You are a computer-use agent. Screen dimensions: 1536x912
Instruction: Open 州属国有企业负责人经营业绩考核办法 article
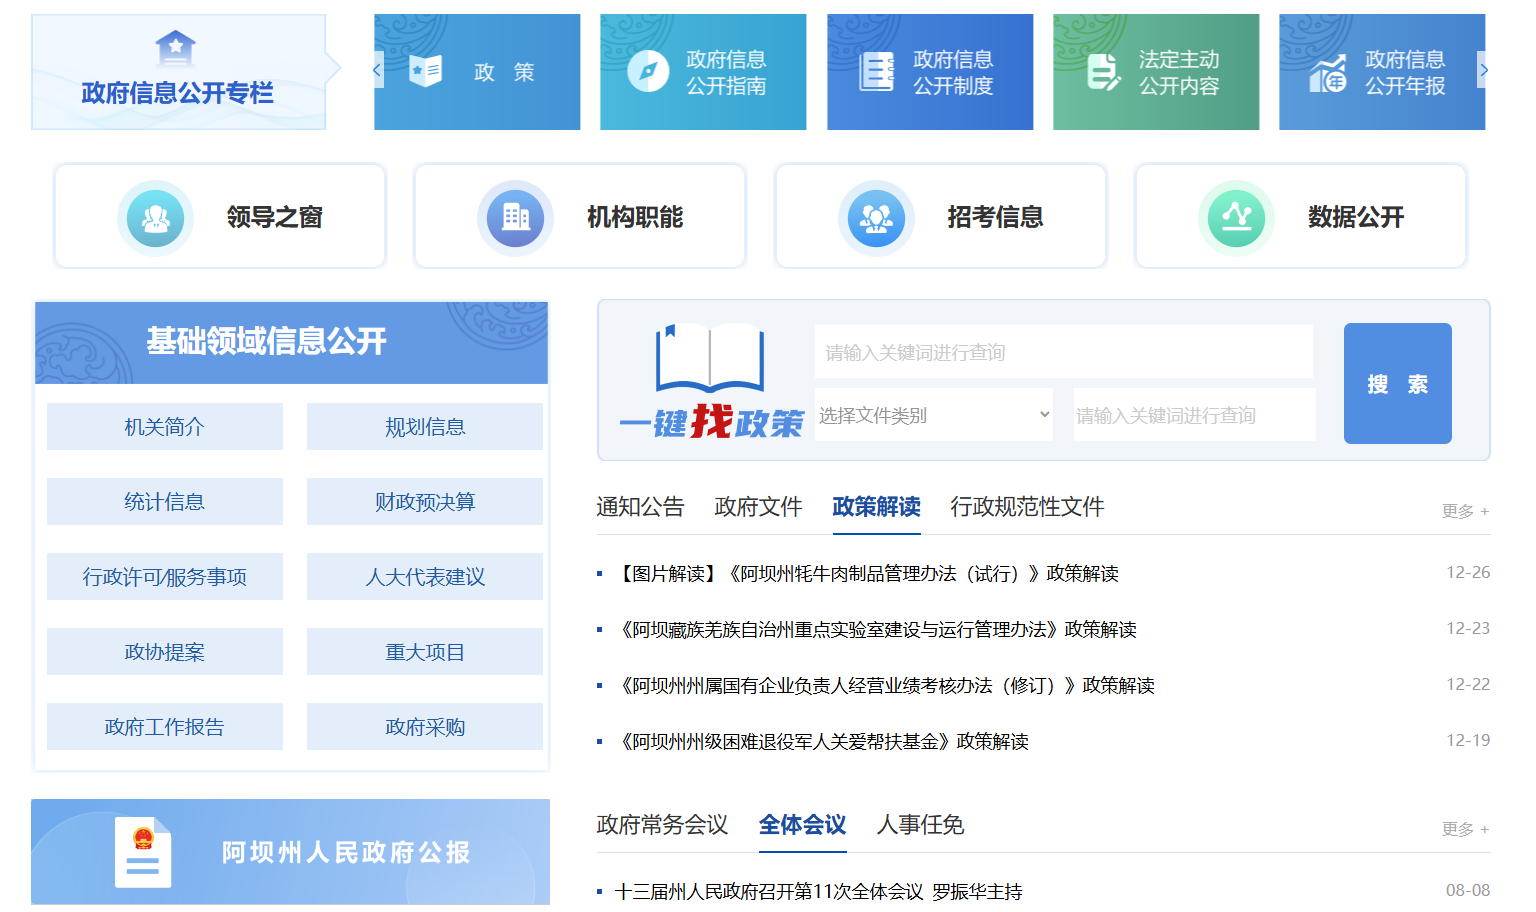pos(884,685)
